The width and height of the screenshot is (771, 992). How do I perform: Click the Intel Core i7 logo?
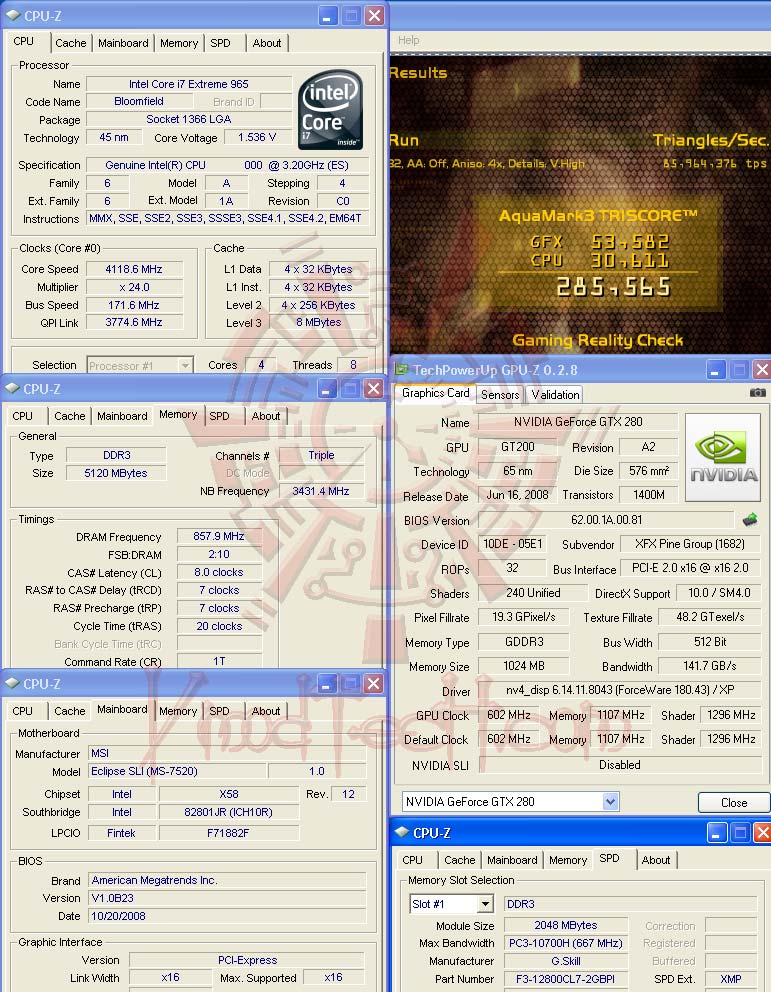coord(330,109)
